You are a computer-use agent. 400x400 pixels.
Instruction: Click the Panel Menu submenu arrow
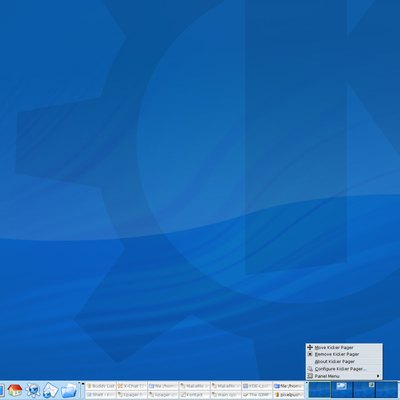(378, 376)
